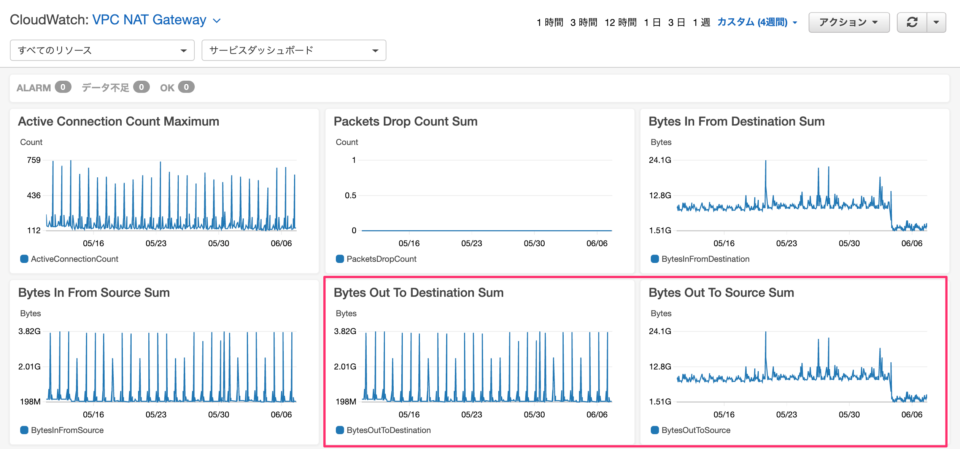
Task: Open the サービスダッシュボード dashboard dropdown
Action: tap(294, 50)
